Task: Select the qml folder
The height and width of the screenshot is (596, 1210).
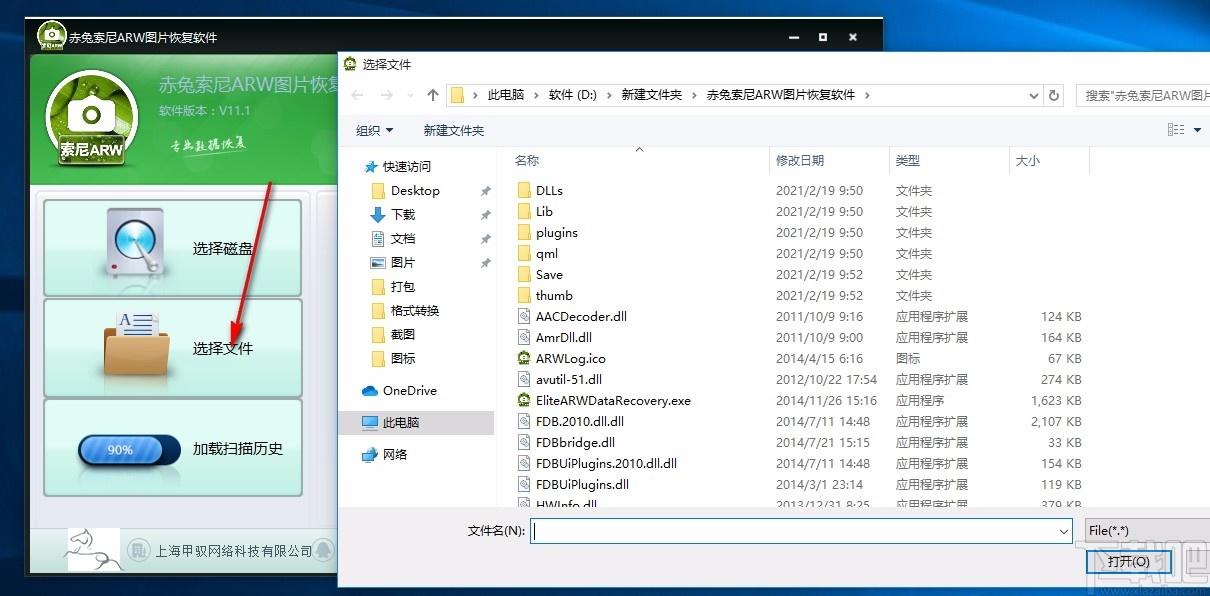Action: (x=547, y=253)
